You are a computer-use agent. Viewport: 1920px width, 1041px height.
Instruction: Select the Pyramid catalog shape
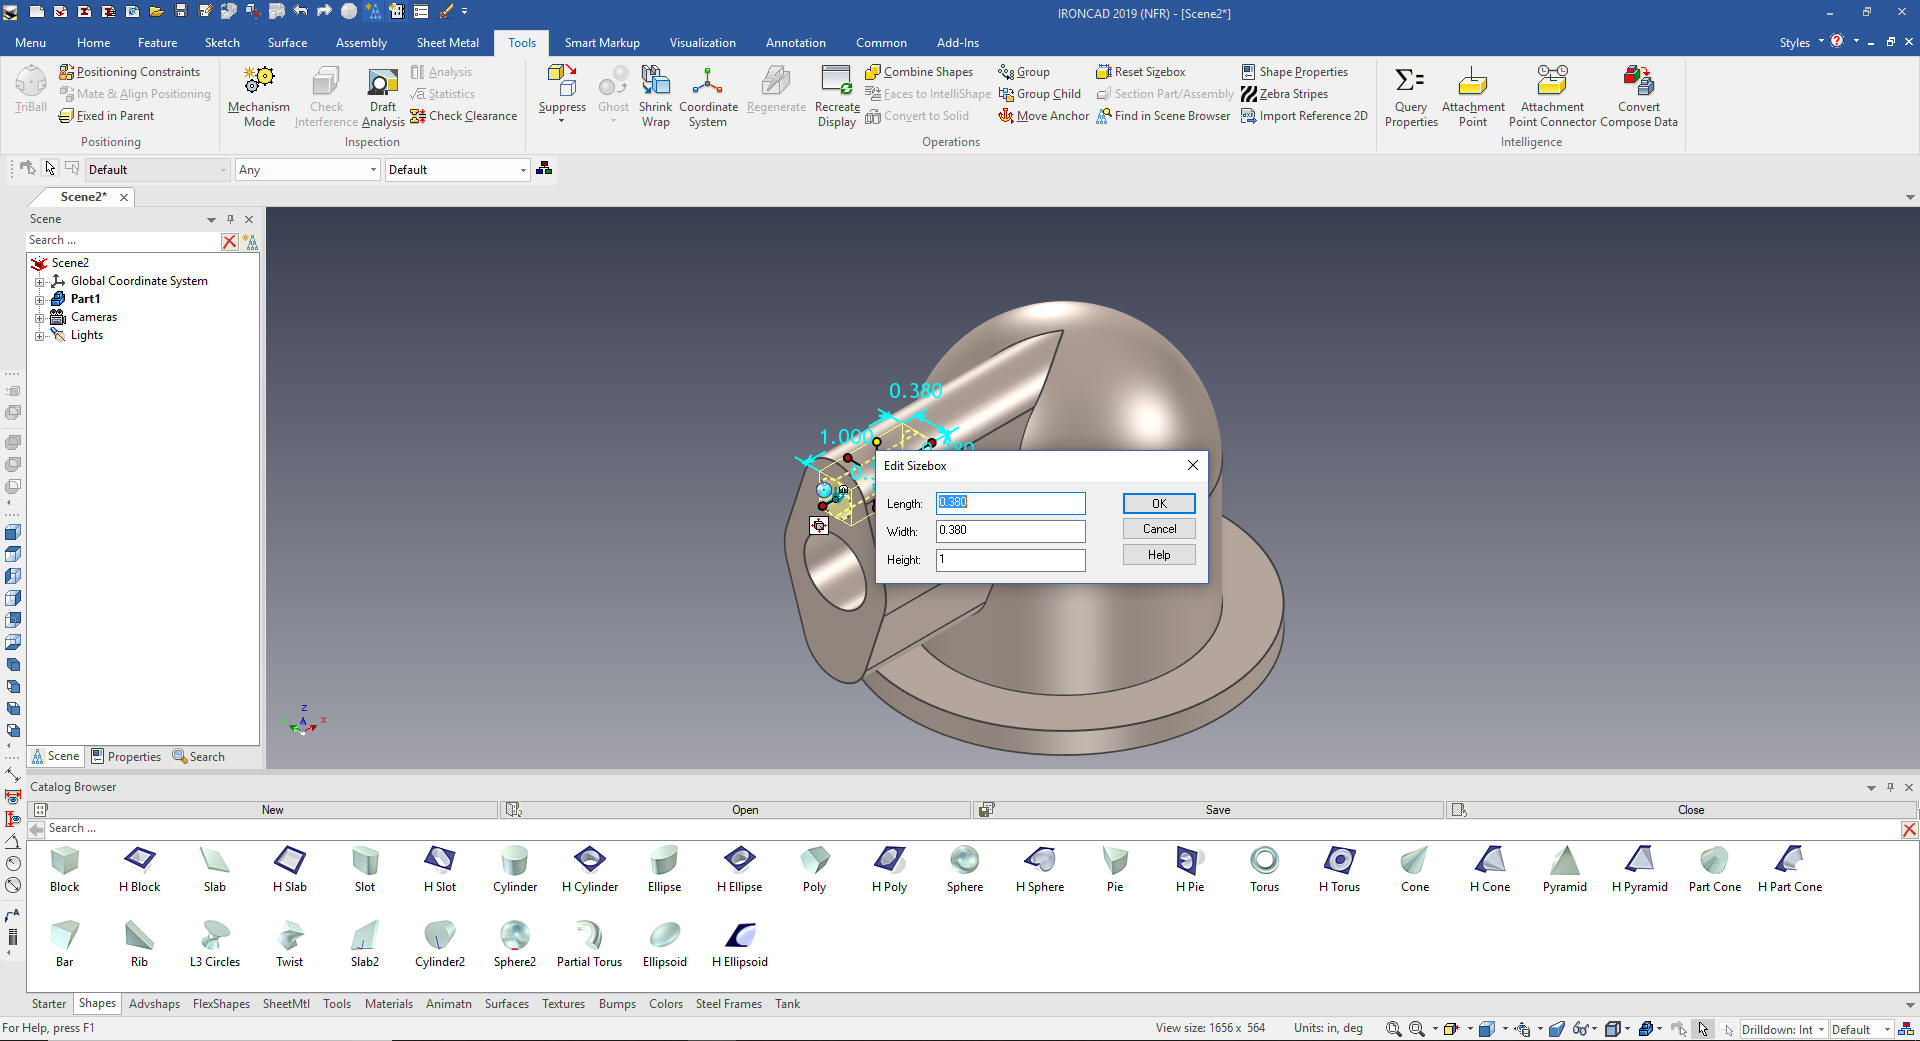[x=1565, y=870]
